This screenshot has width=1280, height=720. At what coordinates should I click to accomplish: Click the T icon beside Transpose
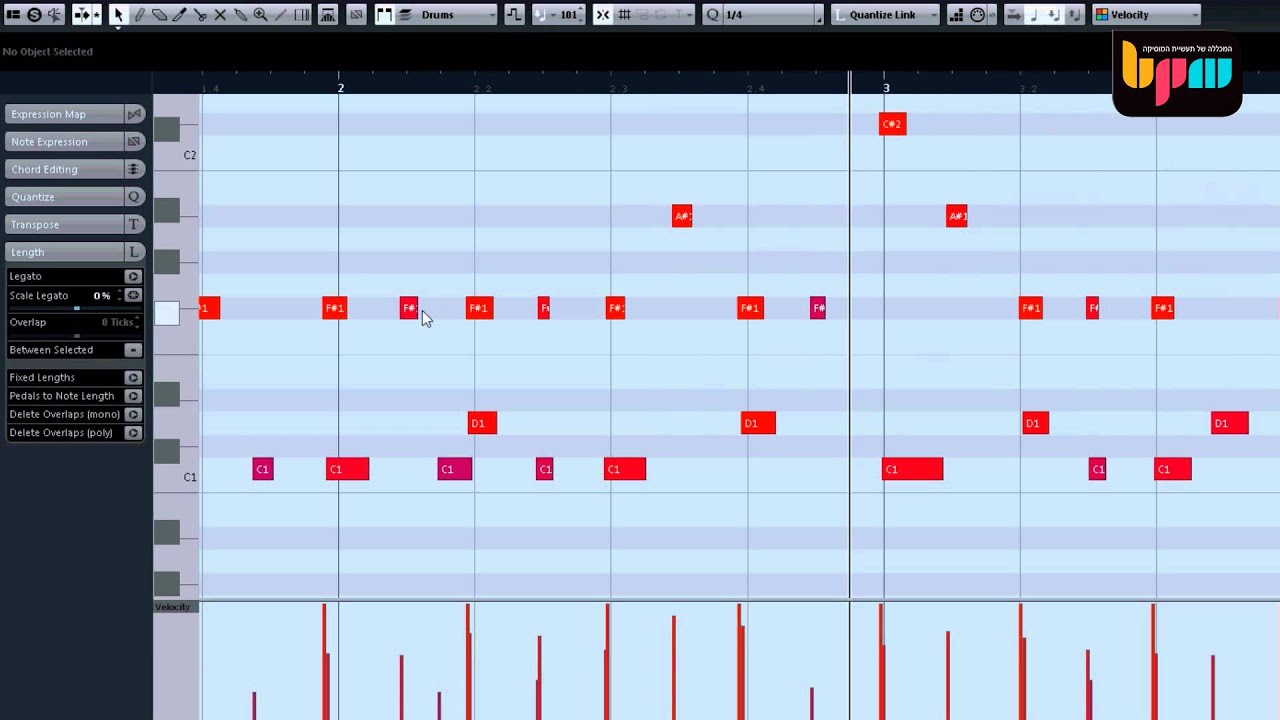pyautogui.click(x=134, y=224)
